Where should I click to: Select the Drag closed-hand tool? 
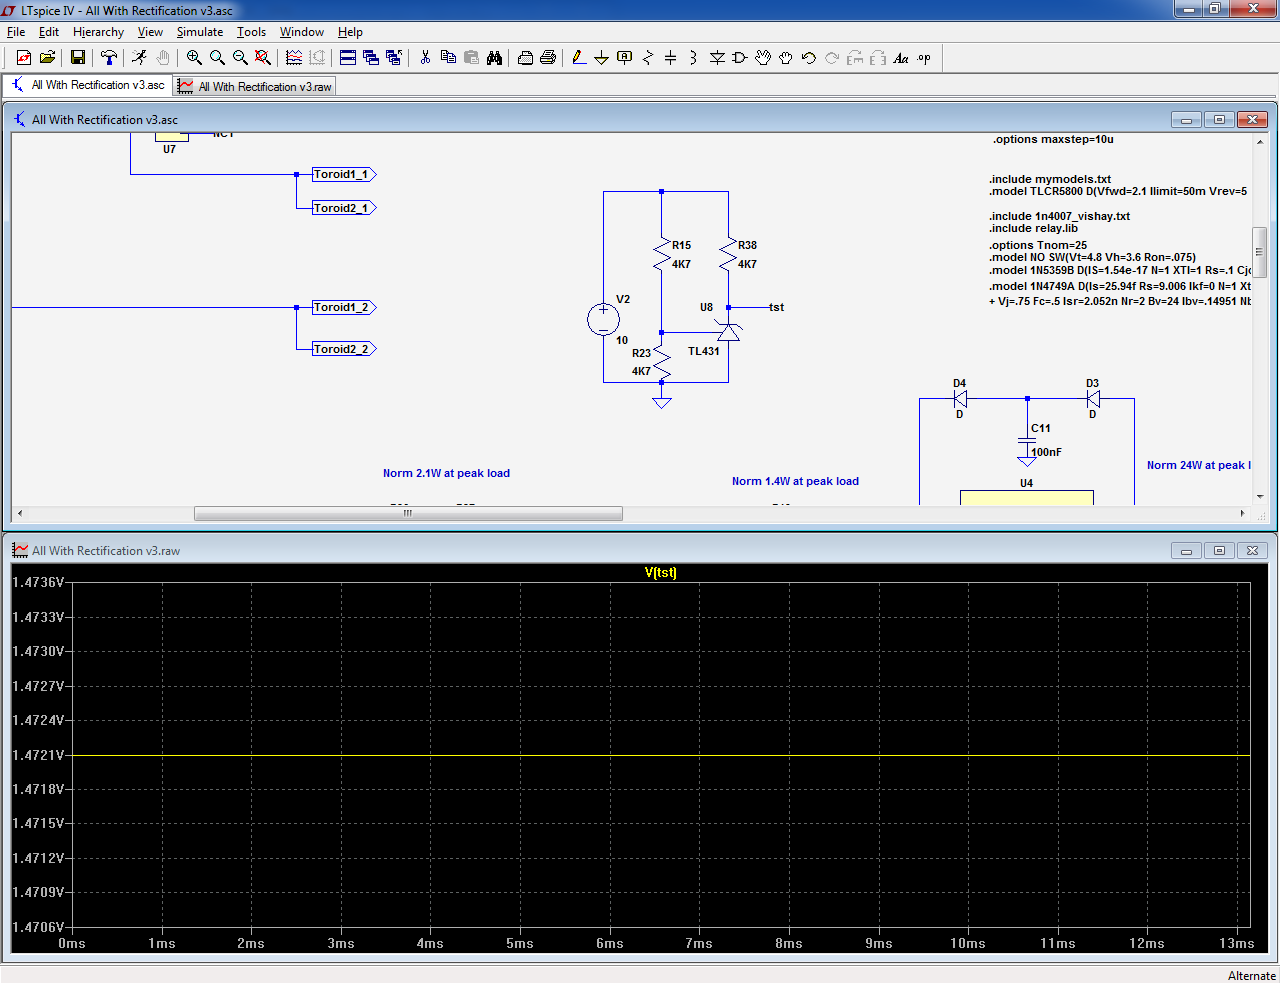point(786,58)
